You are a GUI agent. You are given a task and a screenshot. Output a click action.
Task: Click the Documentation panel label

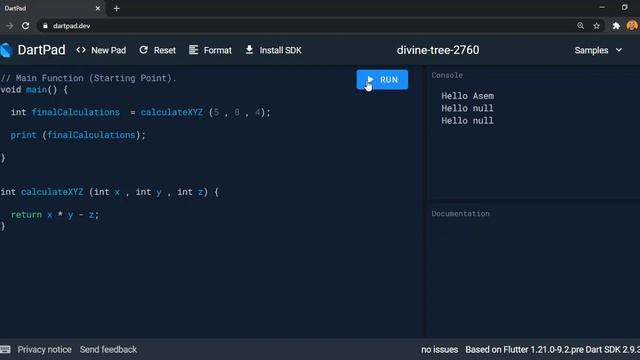click(x=460, y=213)
